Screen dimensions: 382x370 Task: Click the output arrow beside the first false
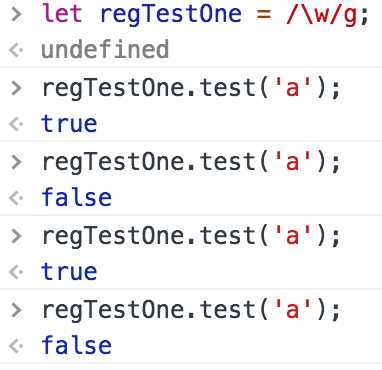click(x=16, y=198)
